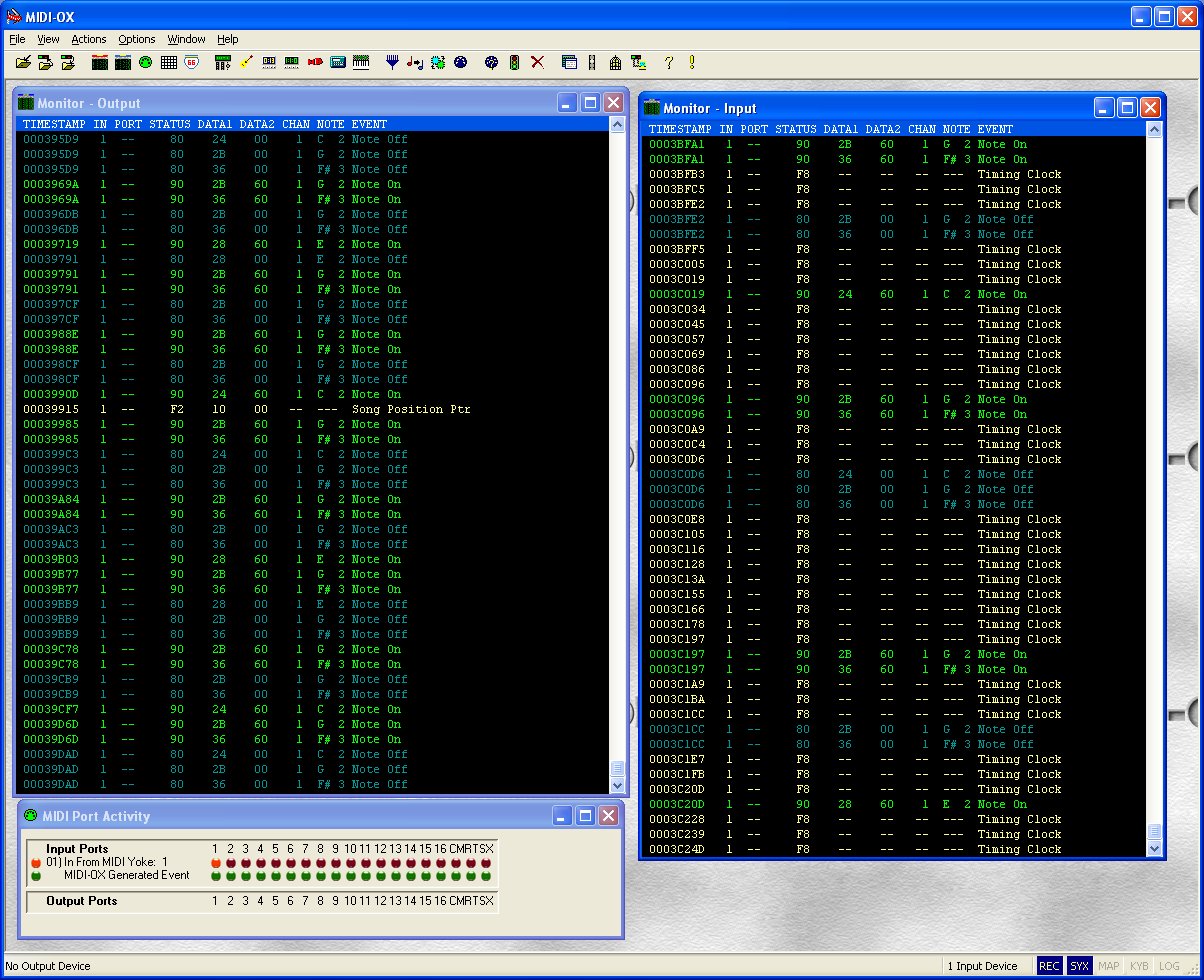Click the white grid icon in the toolbar

click(x=168, y=62)
